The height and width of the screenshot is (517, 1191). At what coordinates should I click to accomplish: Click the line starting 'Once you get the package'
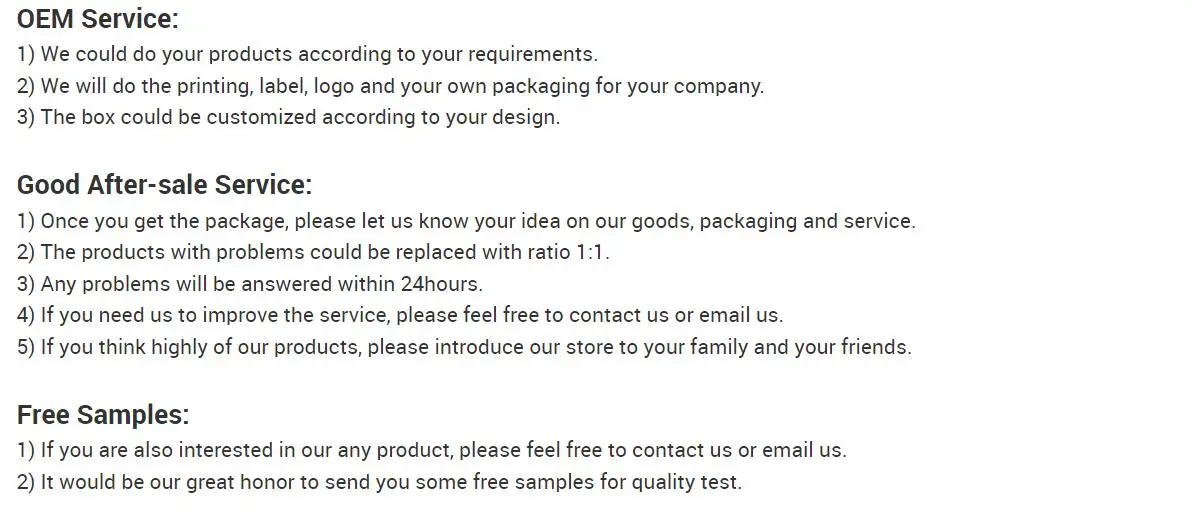click(465, 221)
